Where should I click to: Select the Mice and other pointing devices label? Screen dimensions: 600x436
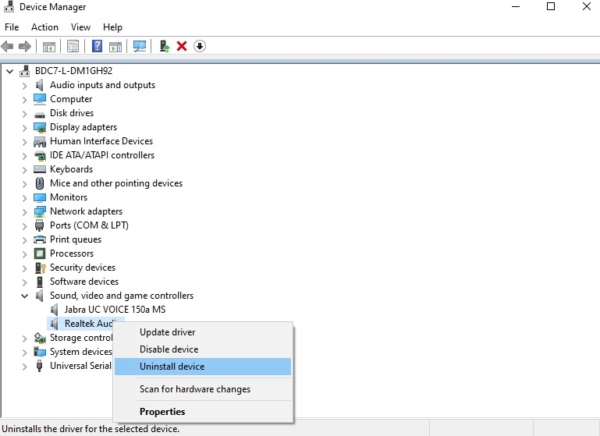click(x=116, y=183)
